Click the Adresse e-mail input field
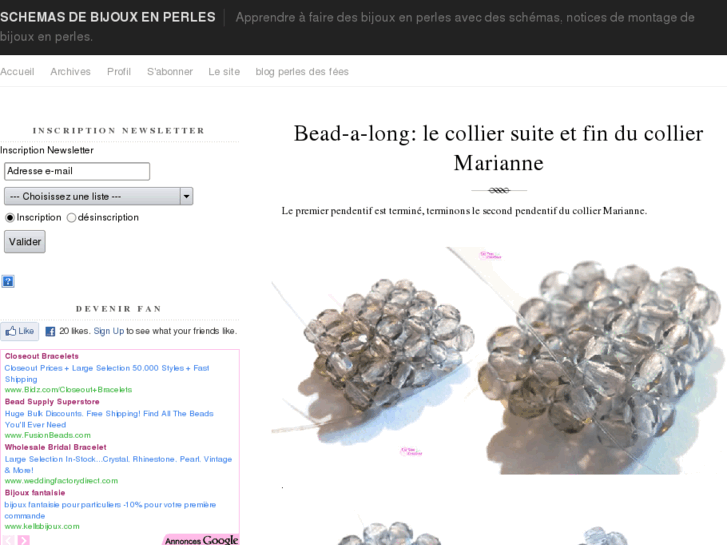The width and height of the screenshot is (727, 545). coord(77,171)
